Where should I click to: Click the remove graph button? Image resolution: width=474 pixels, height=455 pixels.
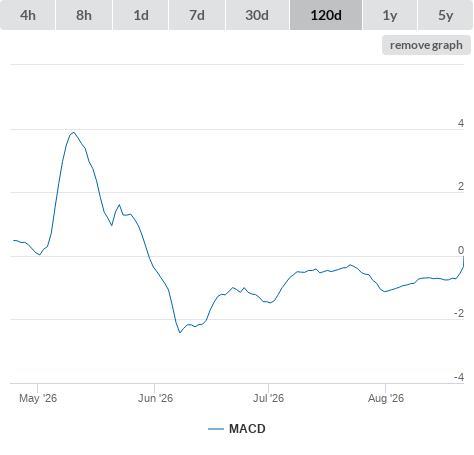click(x=426, y=45)
